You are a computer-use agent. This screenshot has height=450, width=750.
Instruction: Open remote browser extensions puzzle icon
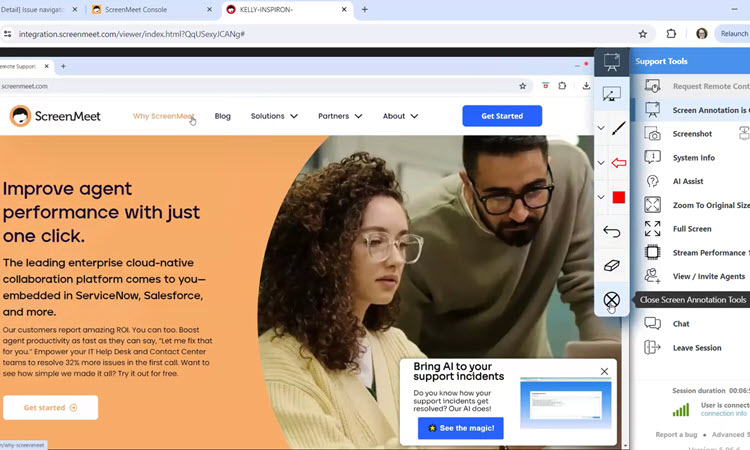tap(562, 86)
